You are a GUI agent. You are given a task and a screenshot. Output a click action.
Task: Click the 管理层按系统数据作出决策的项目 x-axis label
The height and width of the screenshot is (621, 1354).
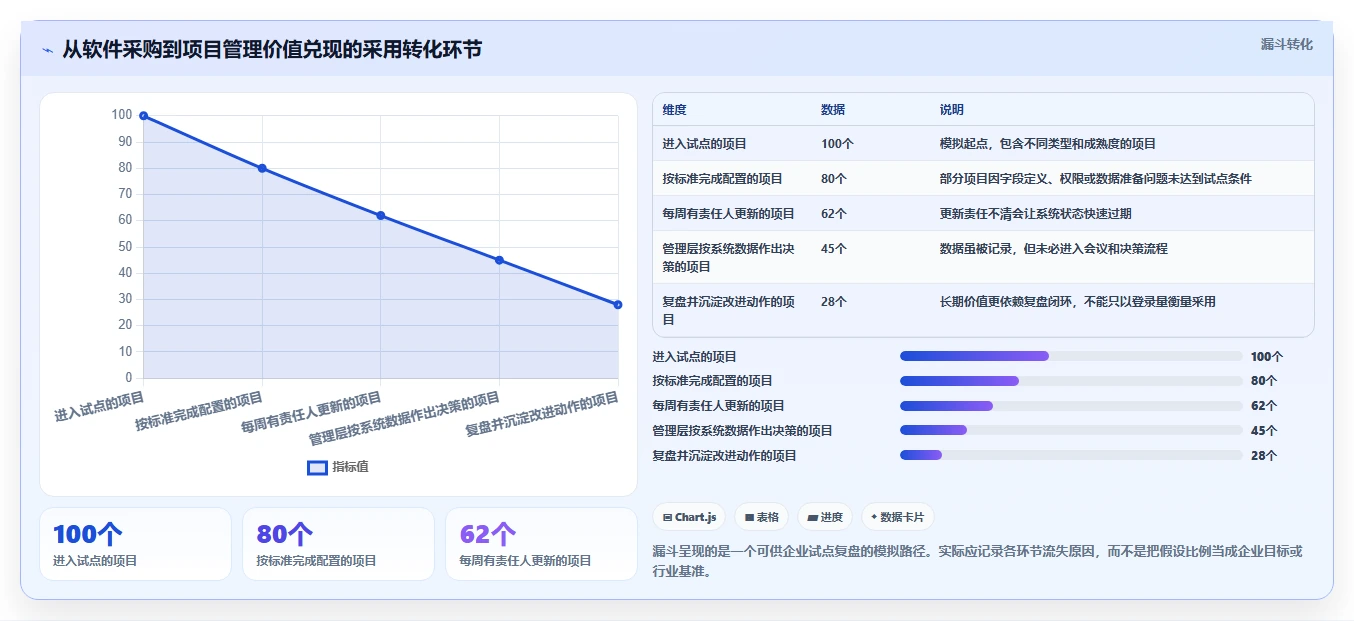coord(404,419)
